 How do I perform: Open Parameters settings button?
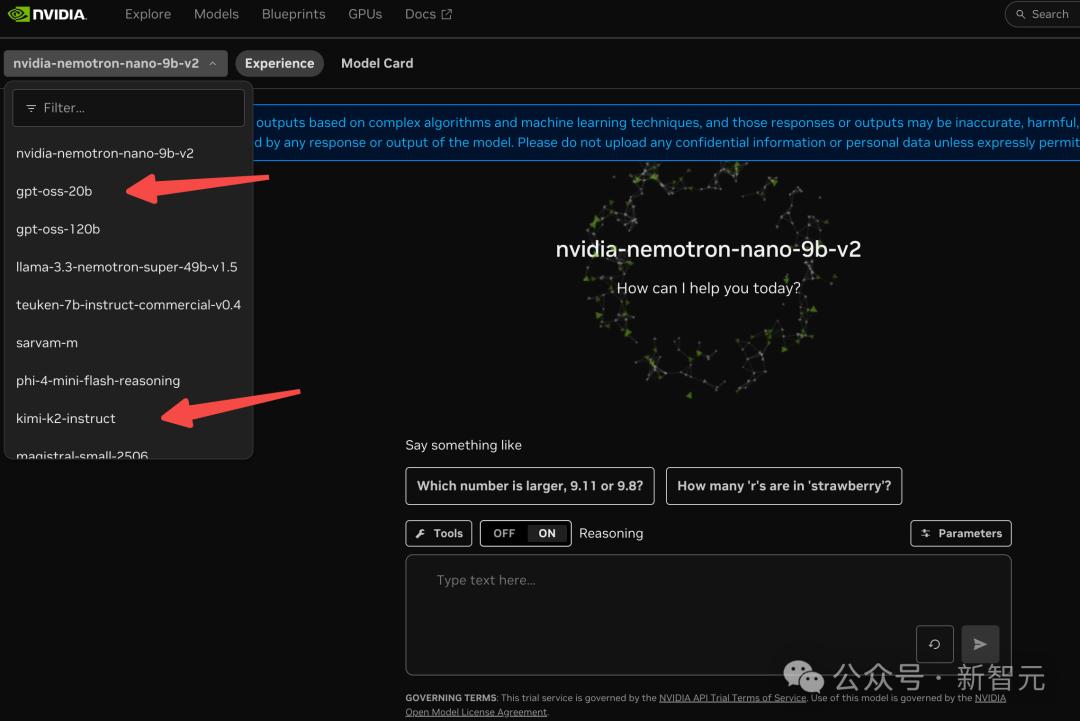[x=960, y=533]
